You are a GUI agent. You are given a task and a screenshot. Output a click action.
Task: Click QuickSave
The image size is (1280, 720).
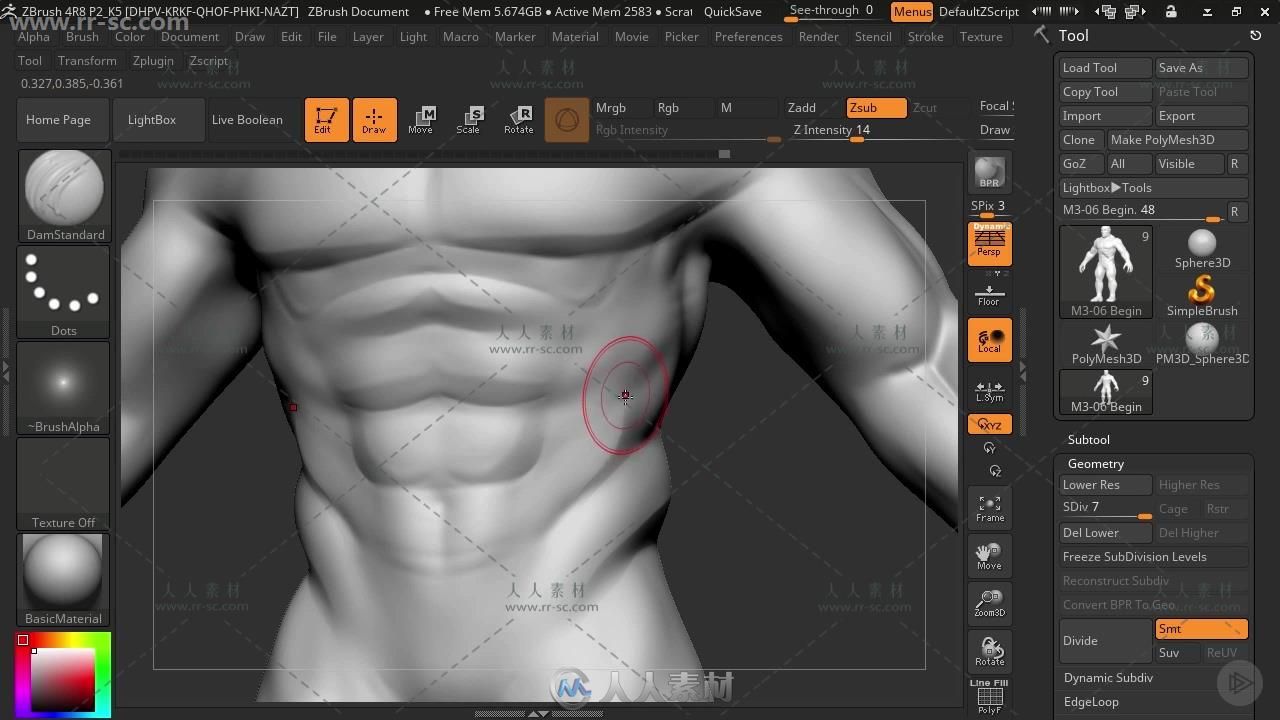(x=733, y=12)
